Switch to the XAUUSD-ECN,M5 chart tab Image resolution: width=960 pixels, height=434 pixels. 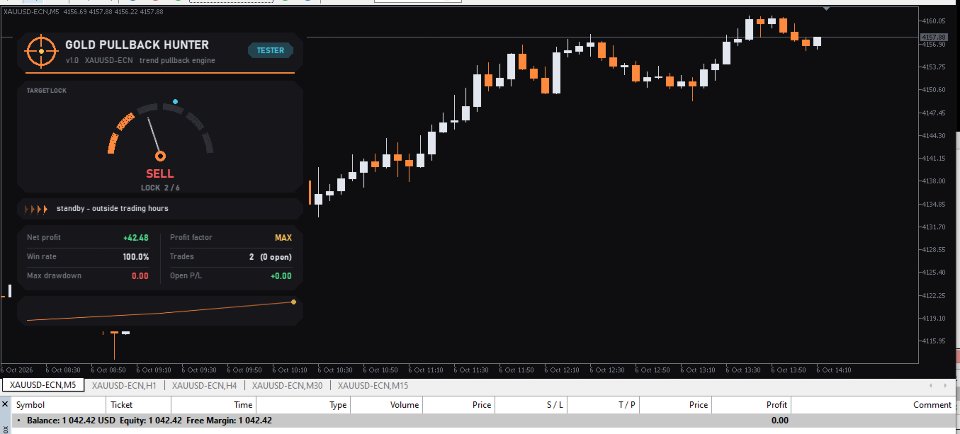pyautogui.click(x=43, y=386)
